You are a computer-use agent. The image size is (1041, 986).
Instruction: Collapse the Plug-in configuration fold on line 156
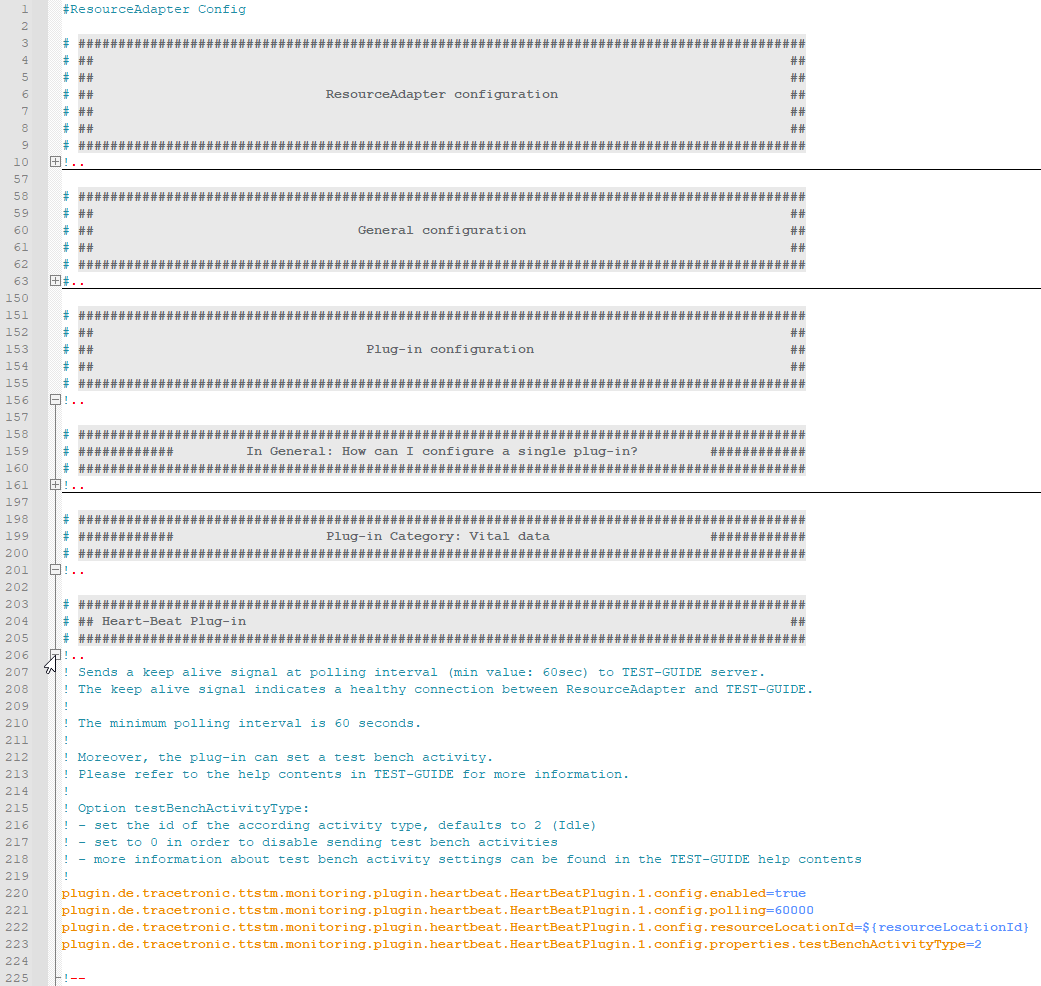point(54,400)
